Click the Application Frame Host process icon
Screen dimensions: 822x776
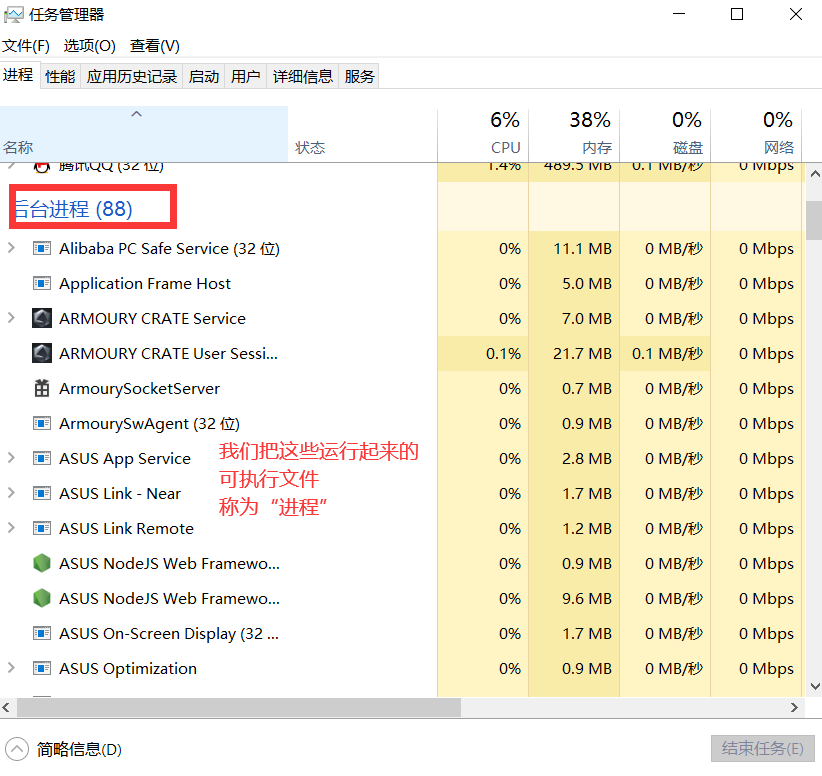click(x=42, y=283)
